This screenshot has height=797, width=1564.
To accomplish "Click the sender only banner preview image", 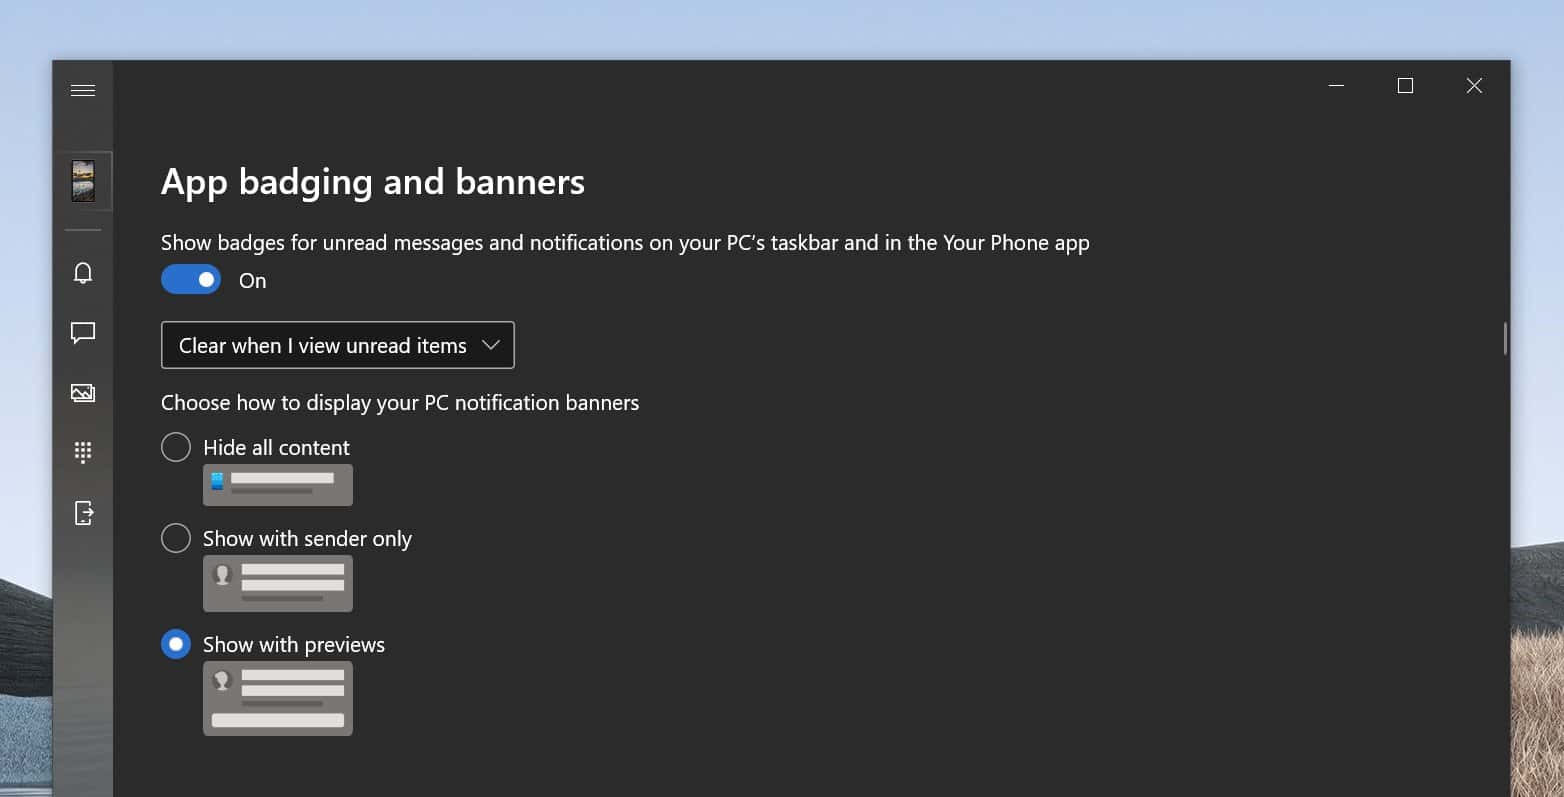I will click(x=278, y=583).
